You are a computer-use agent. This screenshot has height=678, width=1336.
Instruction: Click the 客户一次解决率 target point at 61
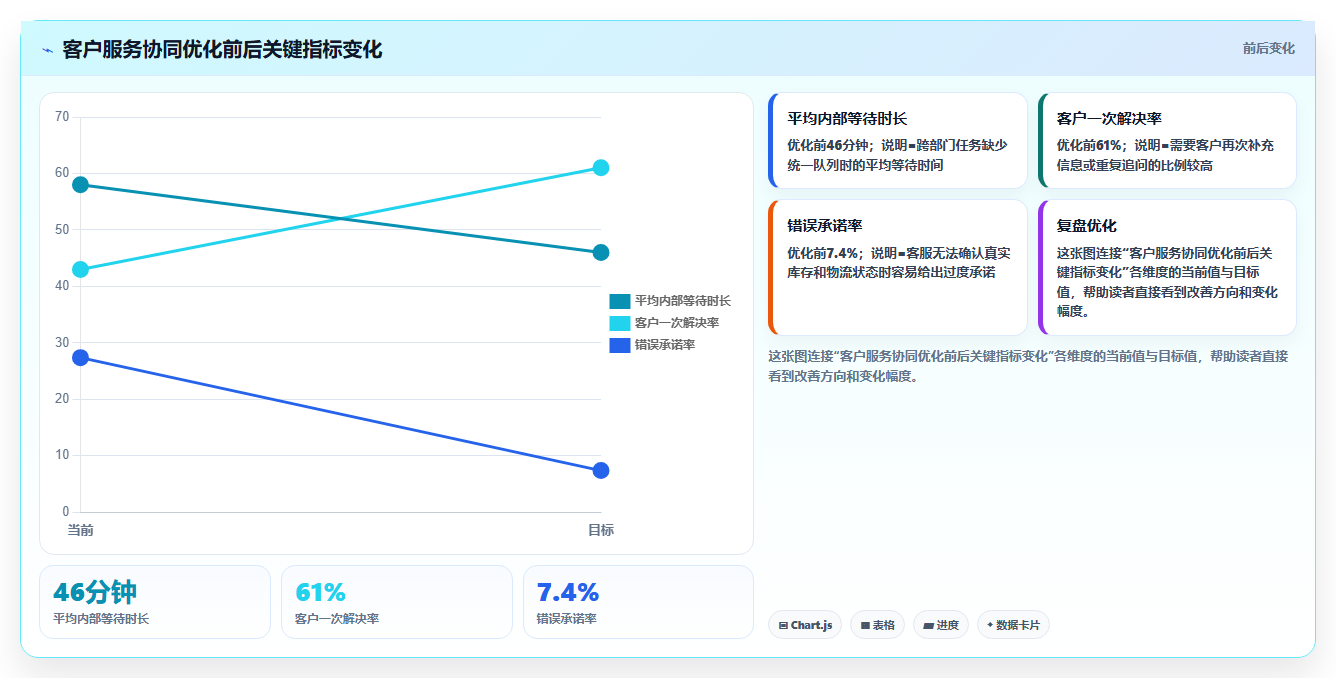click(601, 168)
